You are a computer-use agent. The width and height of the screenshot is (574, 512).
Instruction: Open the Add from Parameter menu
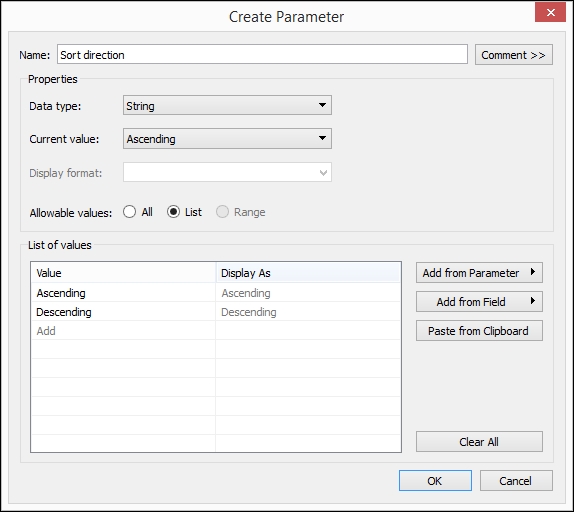(x=479, y=273)
